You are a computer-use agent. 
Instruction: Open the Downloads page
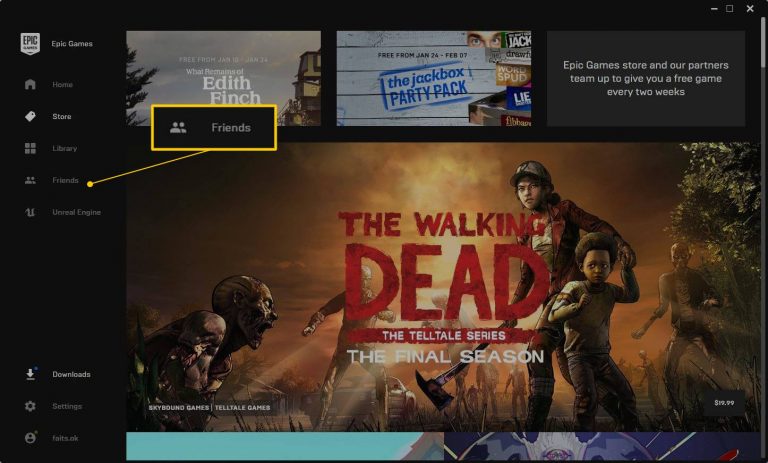tap(72, 374)
